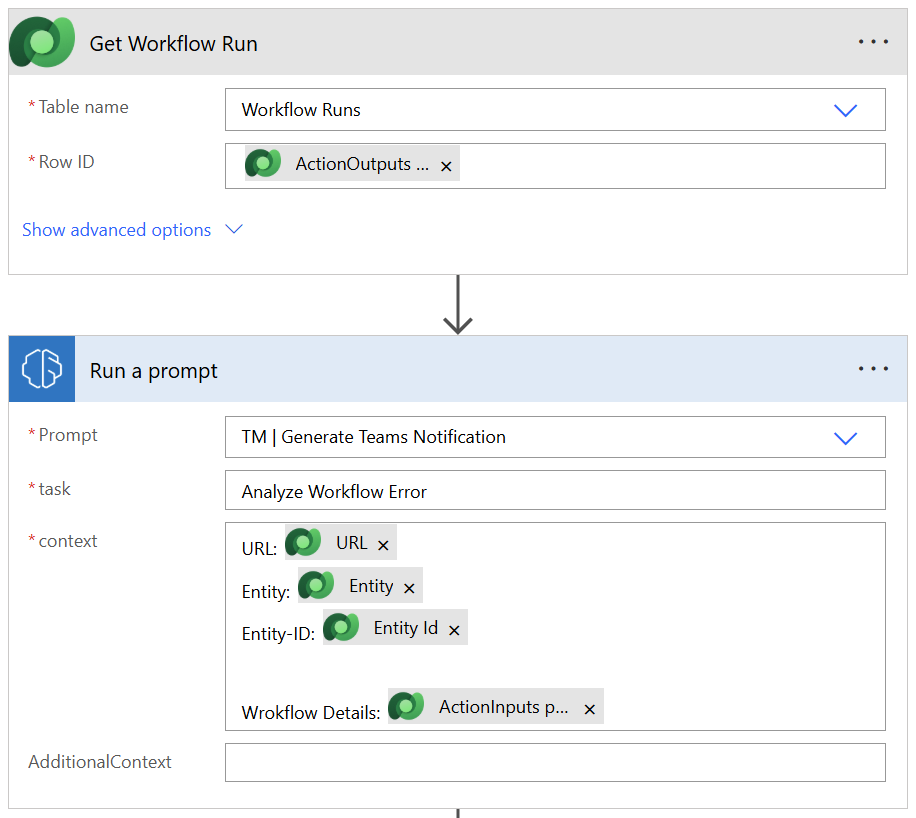This screenshot has height=818, width=916.
Task: Expand Show advanced options chevron
Action: pyautogui.click(x=233, y=229)
